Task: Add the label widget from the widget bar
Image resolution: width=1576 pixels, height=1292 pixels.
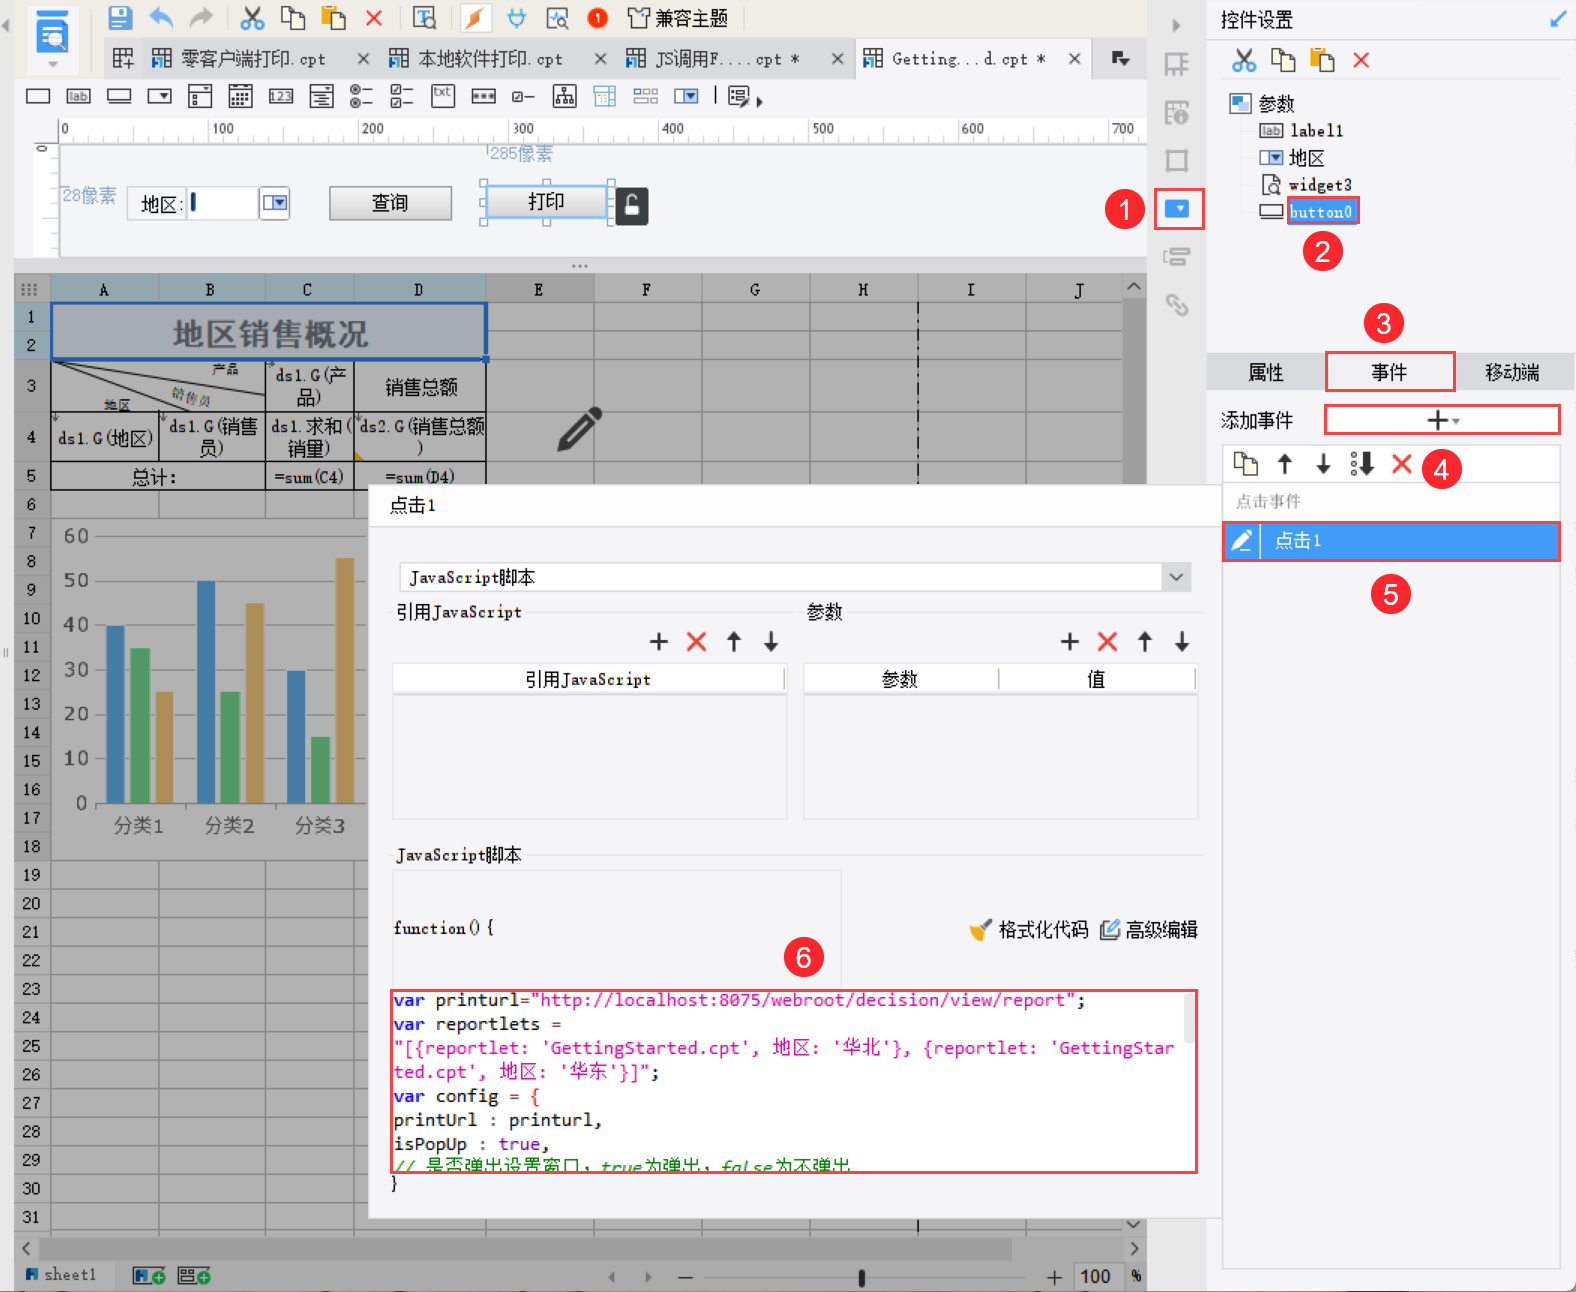Action: [x=78, y=96]
